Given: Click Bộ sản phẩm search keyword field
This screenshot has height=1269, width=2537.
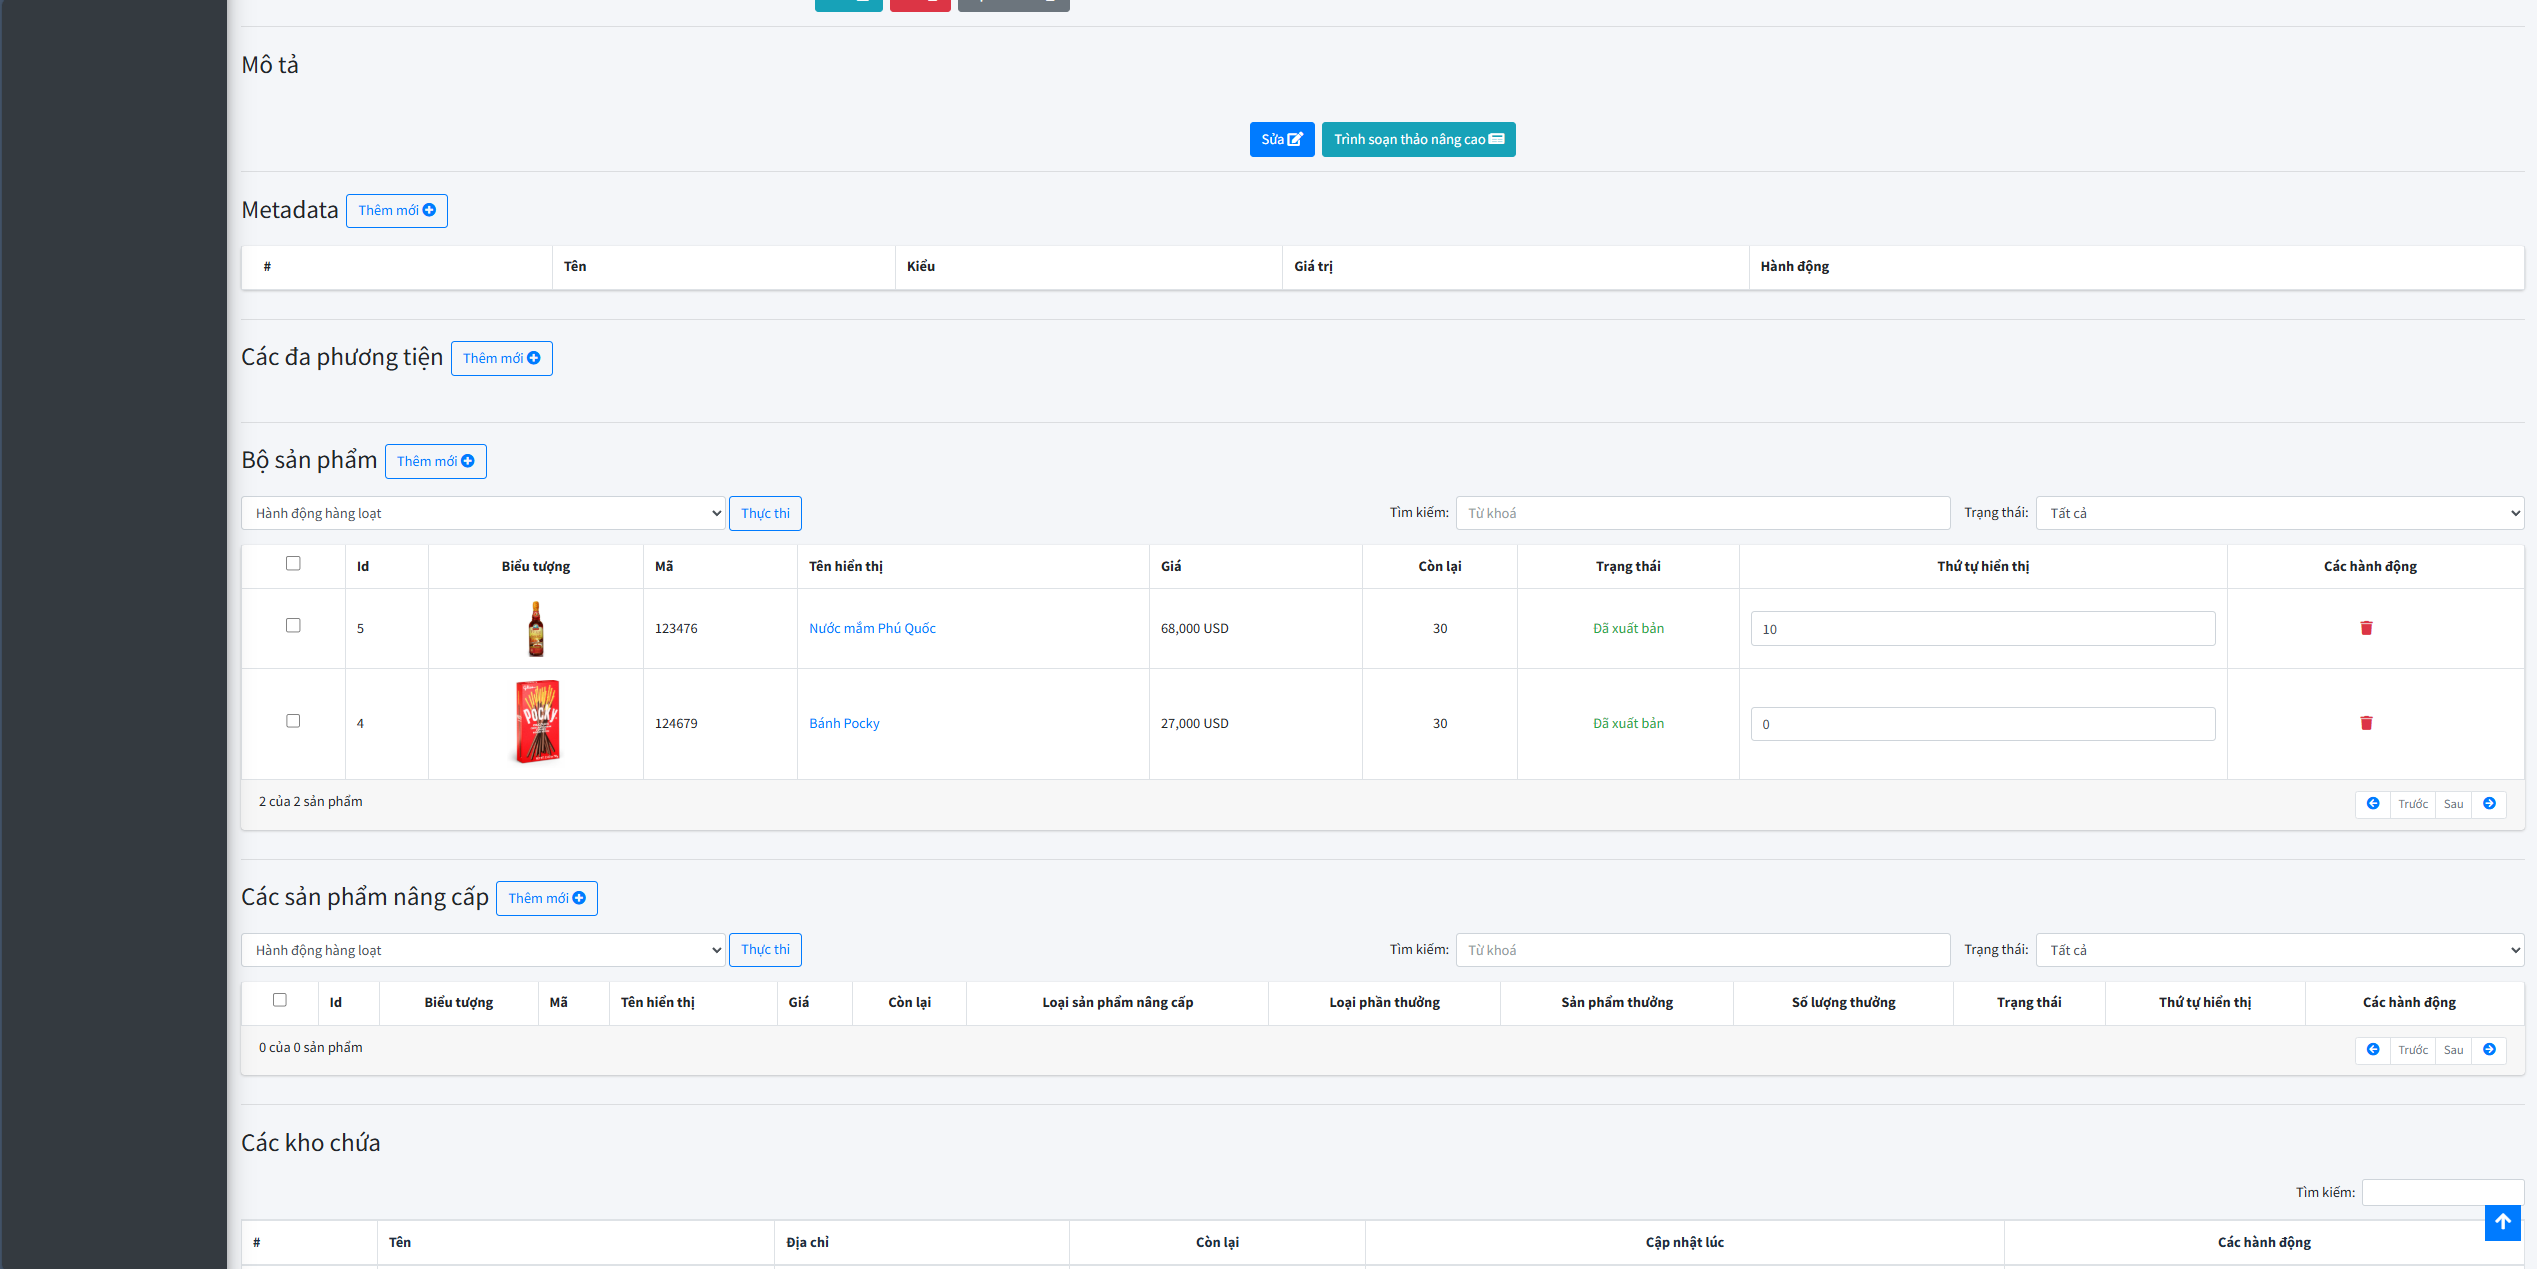Looking at the screenshot, I should coord(1702,513).
